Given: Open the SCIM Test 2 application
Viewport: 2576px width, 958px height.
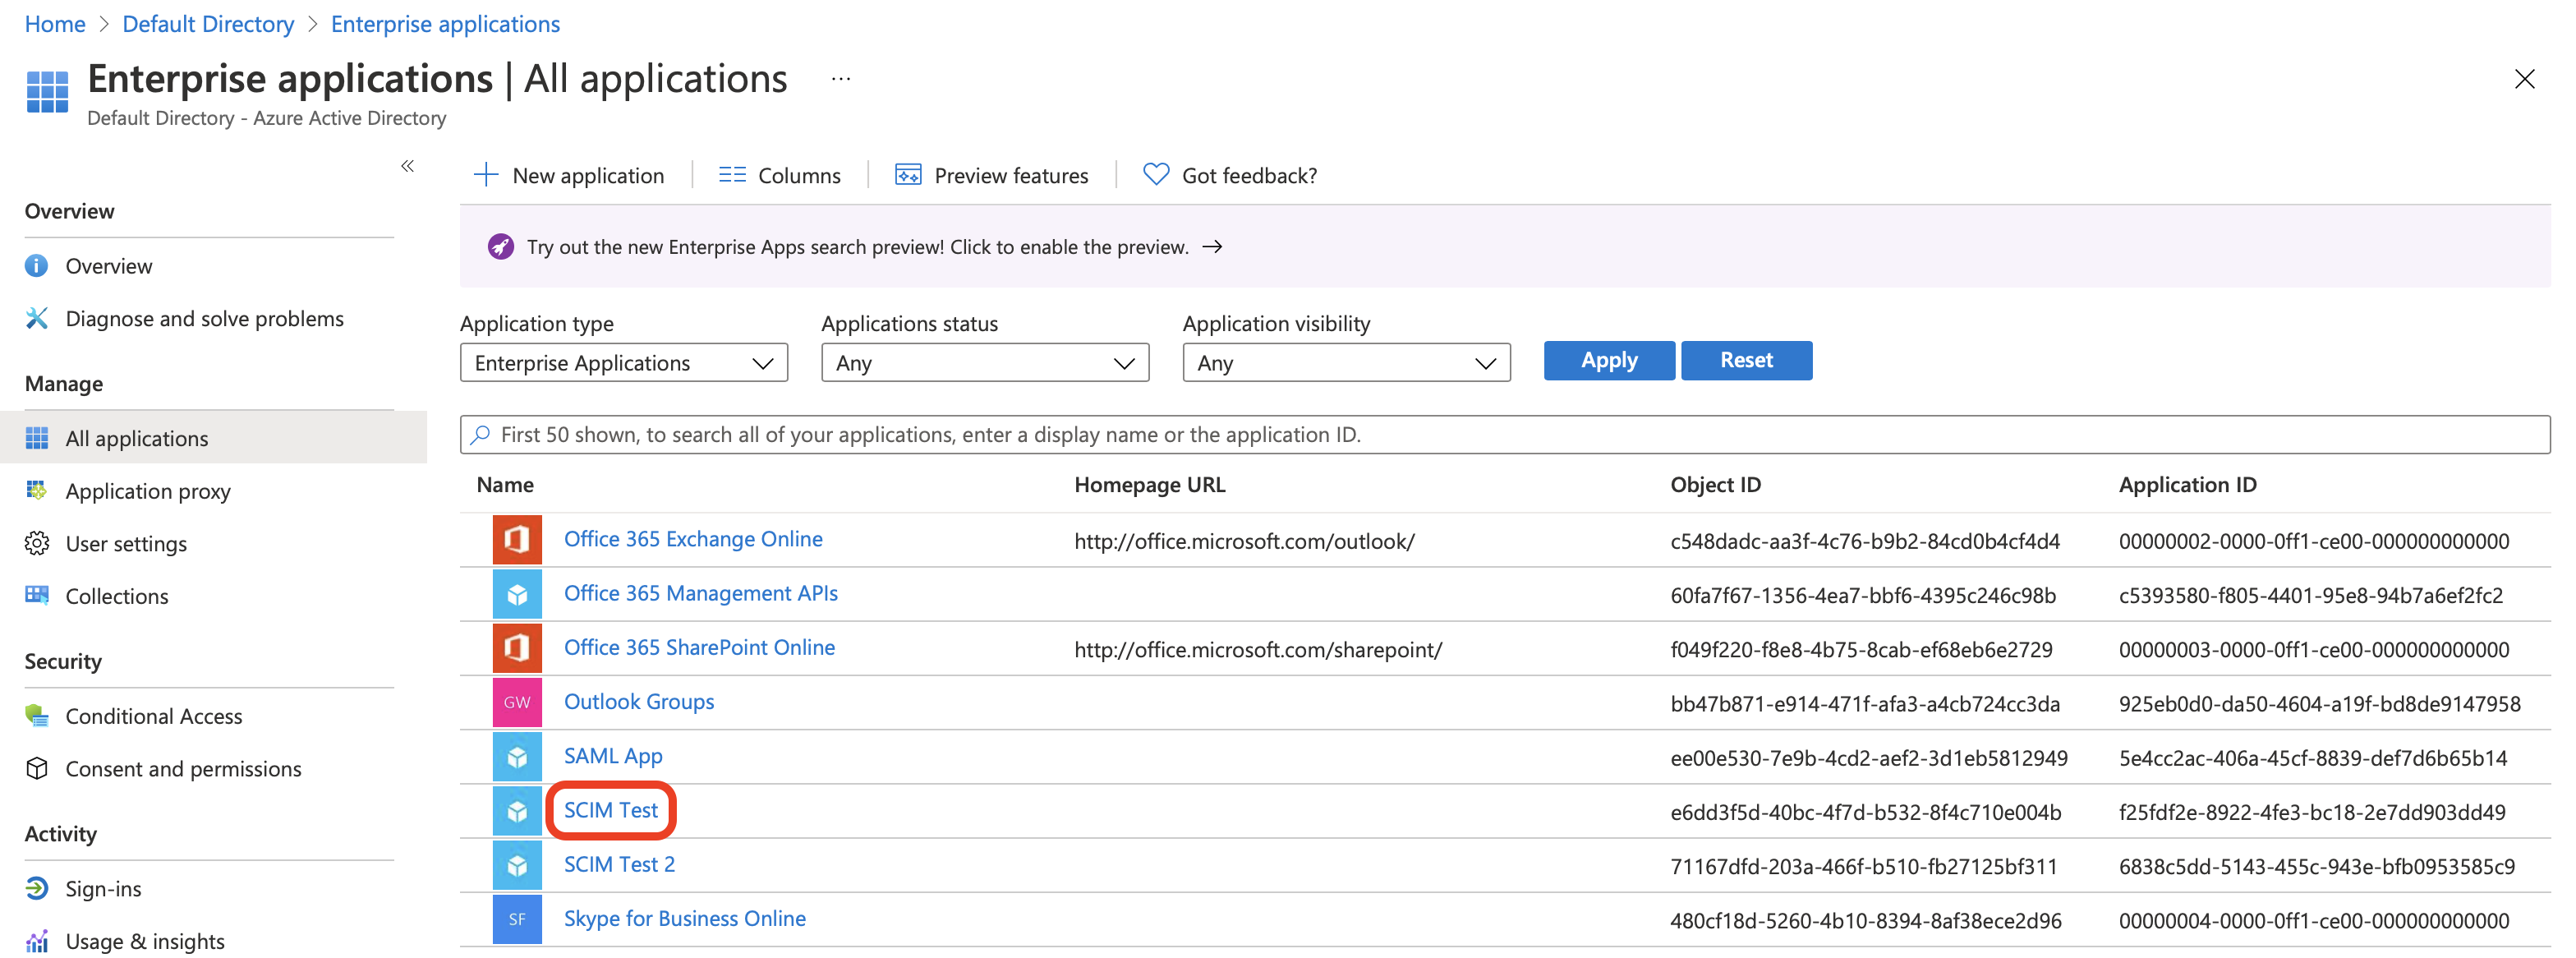Looking at the screenshot, I should point(619,864).
